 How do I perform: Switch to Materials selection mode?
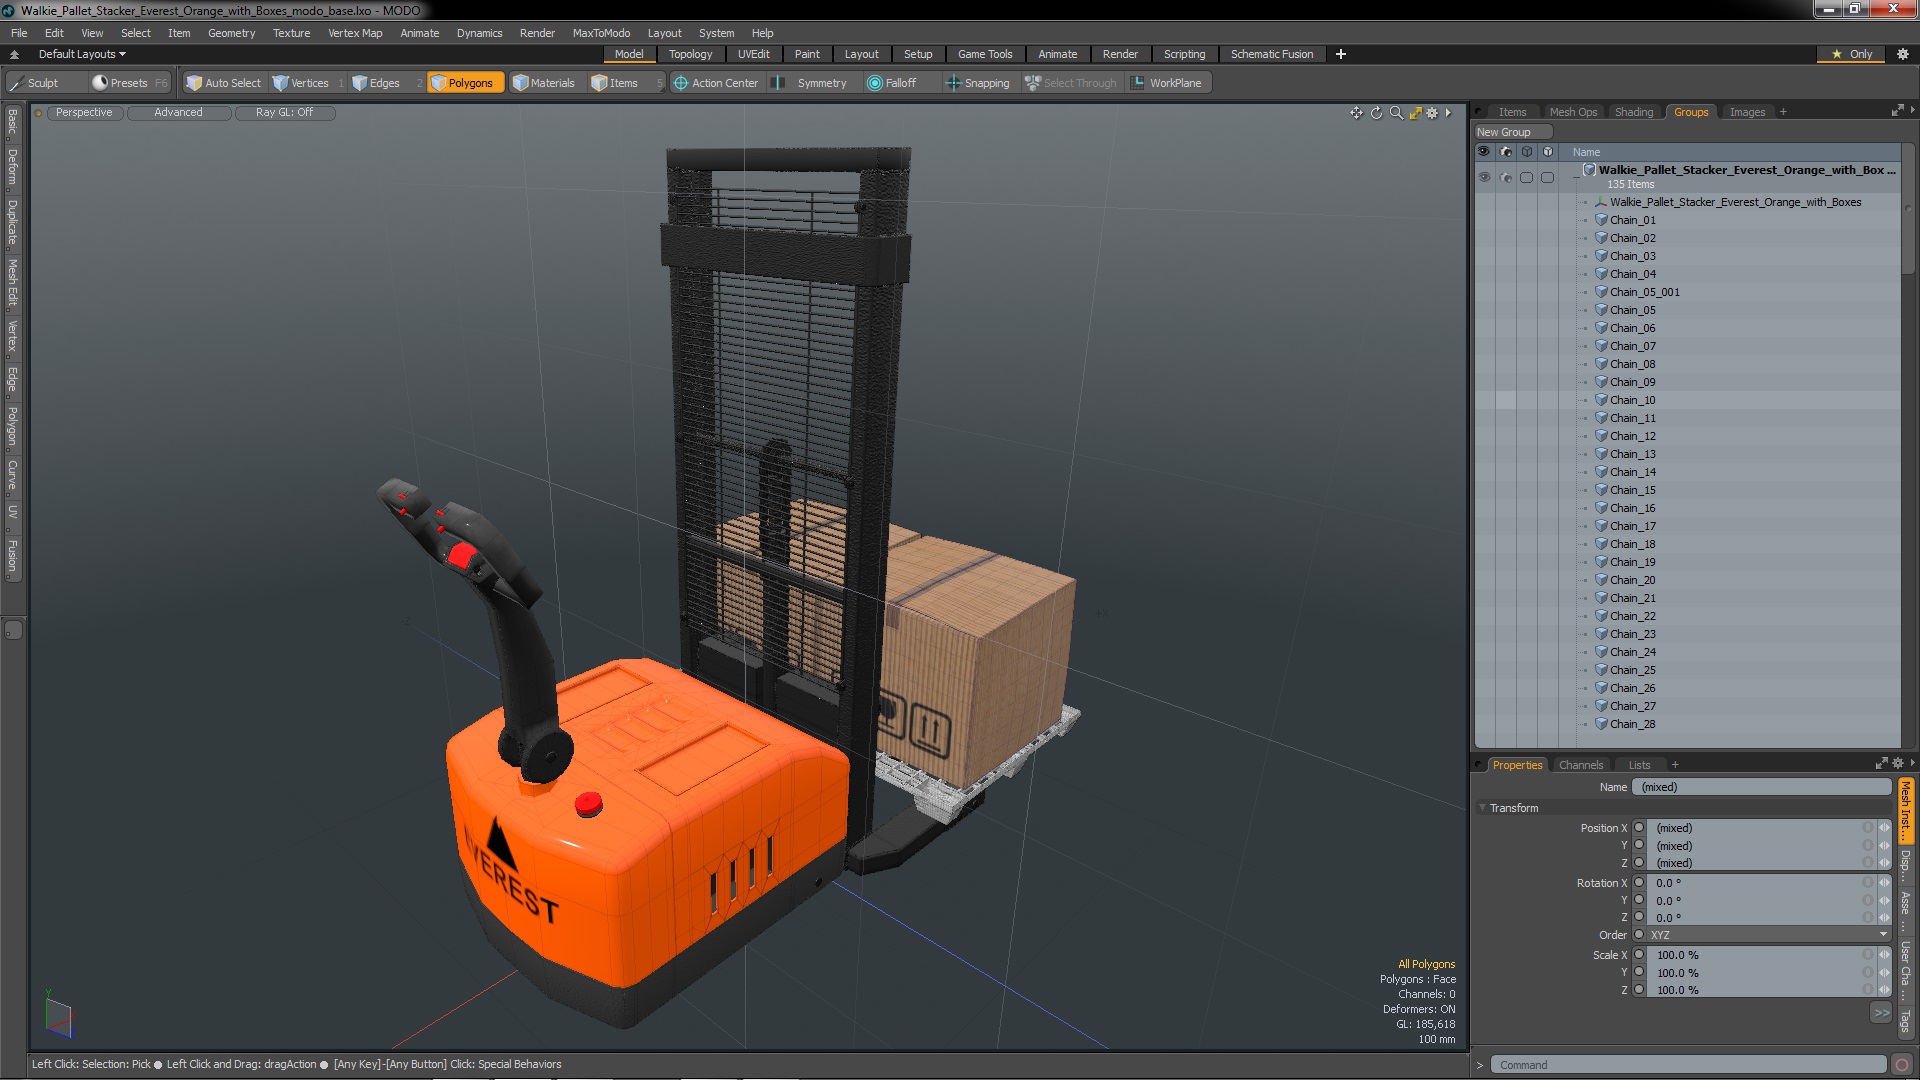click(x=544, y=83)
